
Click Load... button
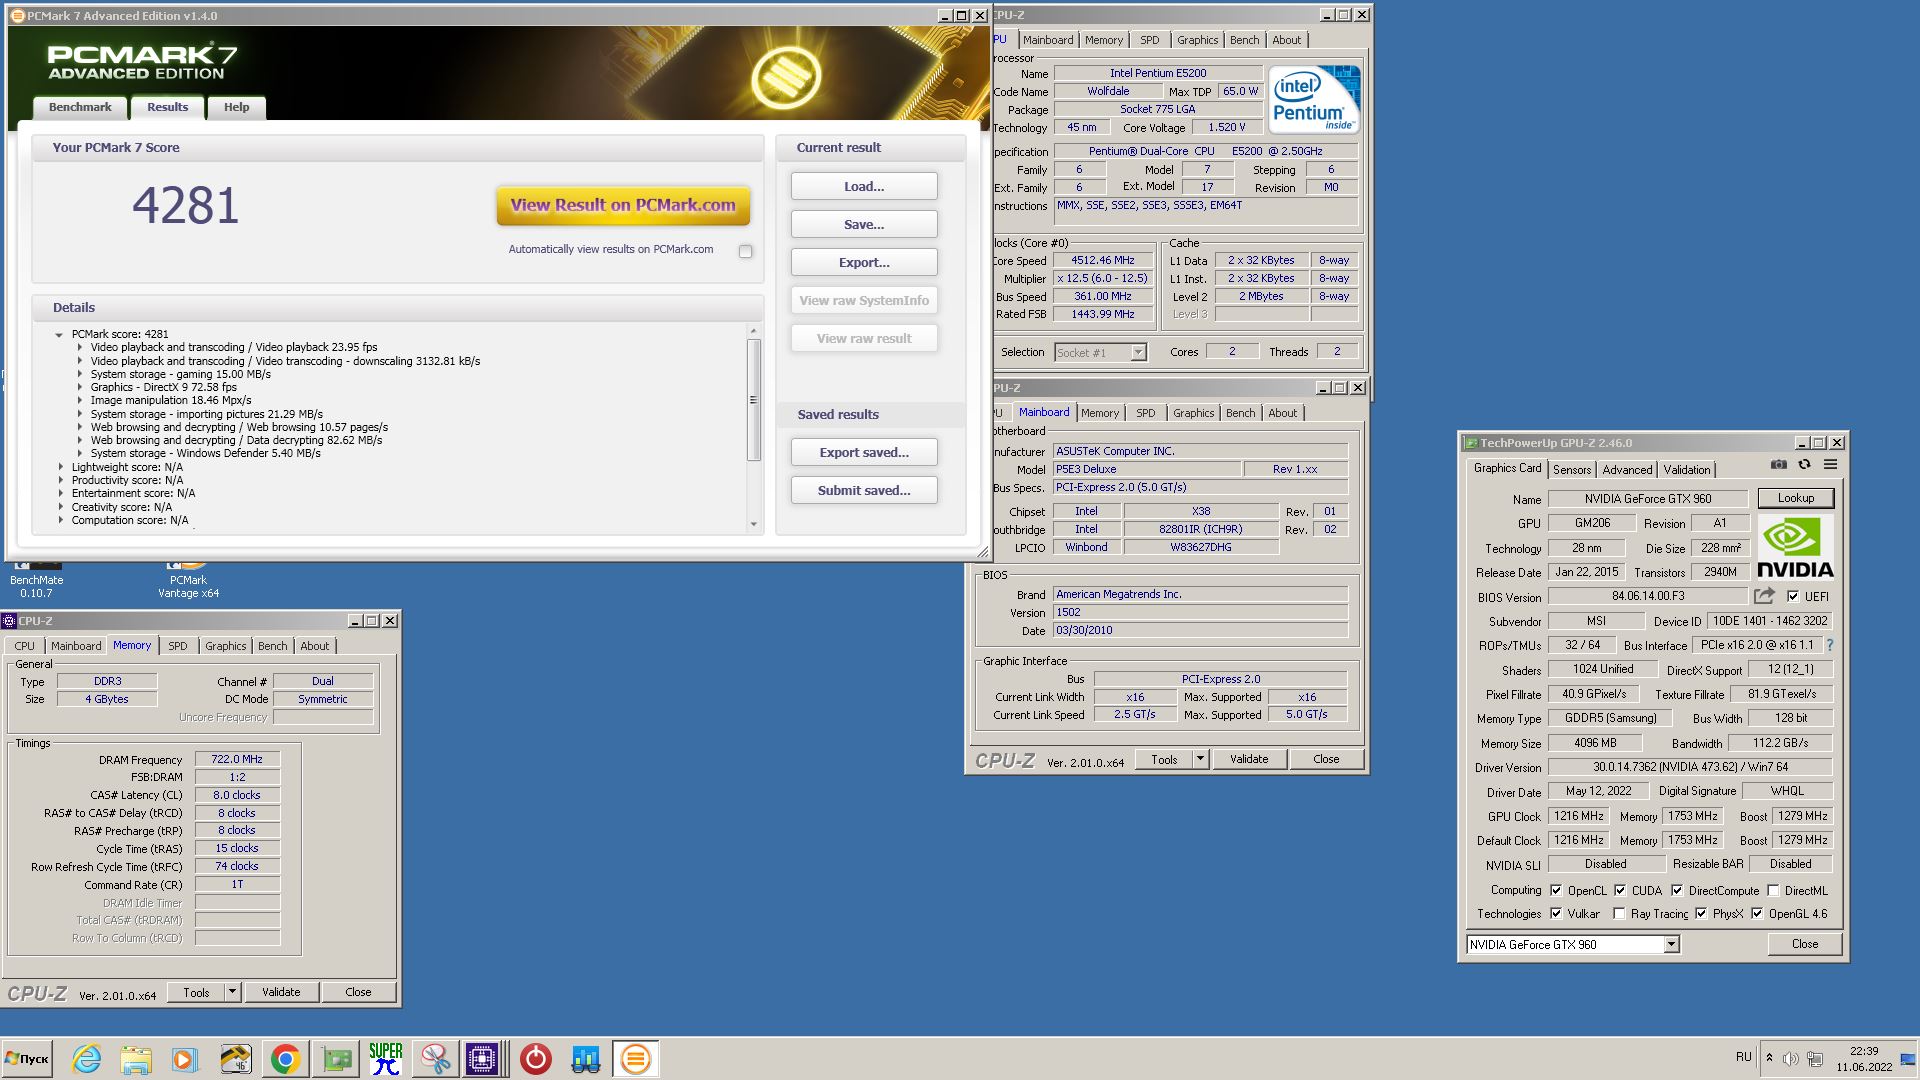pyautogui.click(x=864, y=186)
